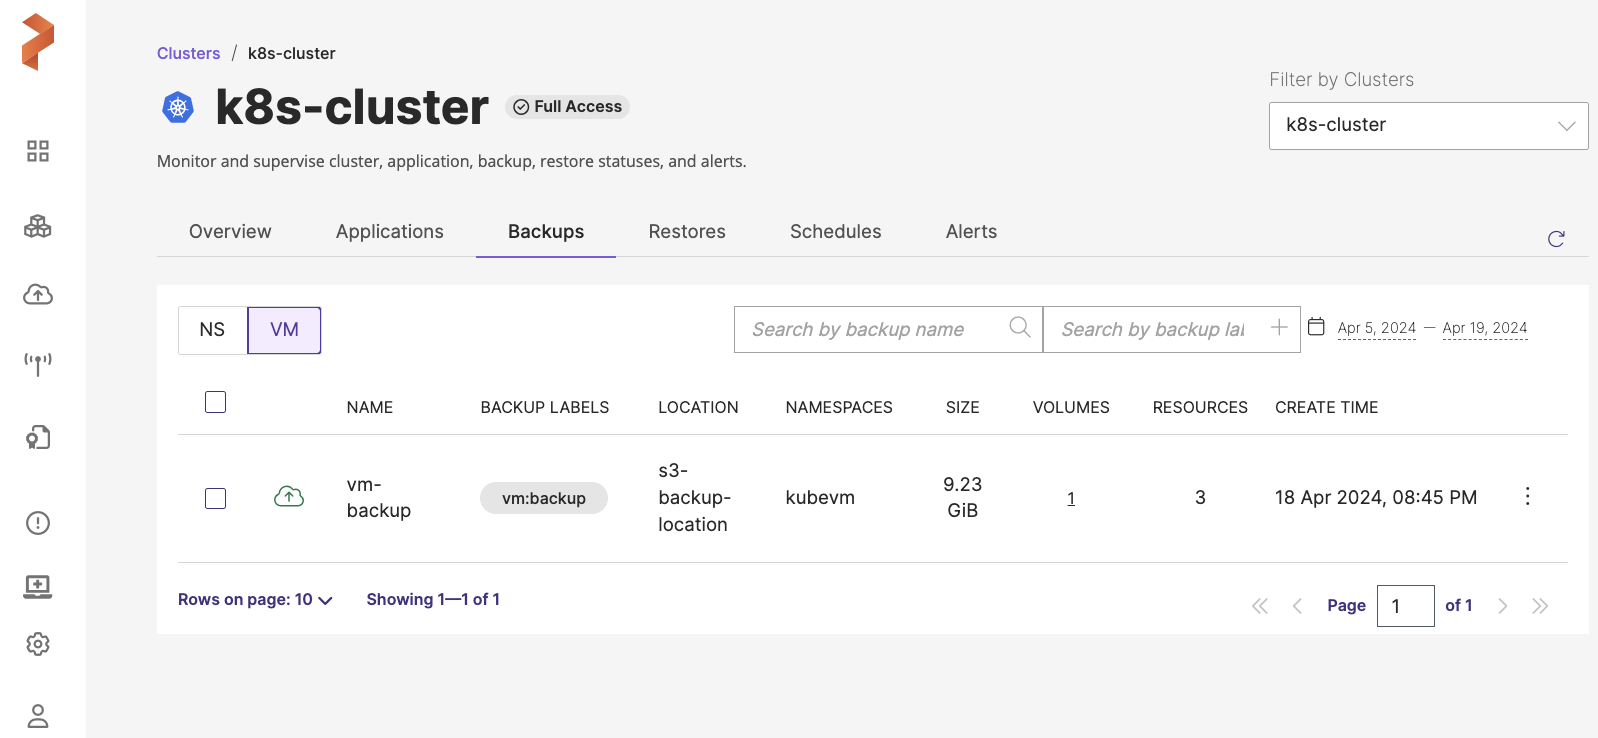1598x738 pixels.
Task: Expand the Filter by Clusters dropdown
Action: tap(1428, 126)
